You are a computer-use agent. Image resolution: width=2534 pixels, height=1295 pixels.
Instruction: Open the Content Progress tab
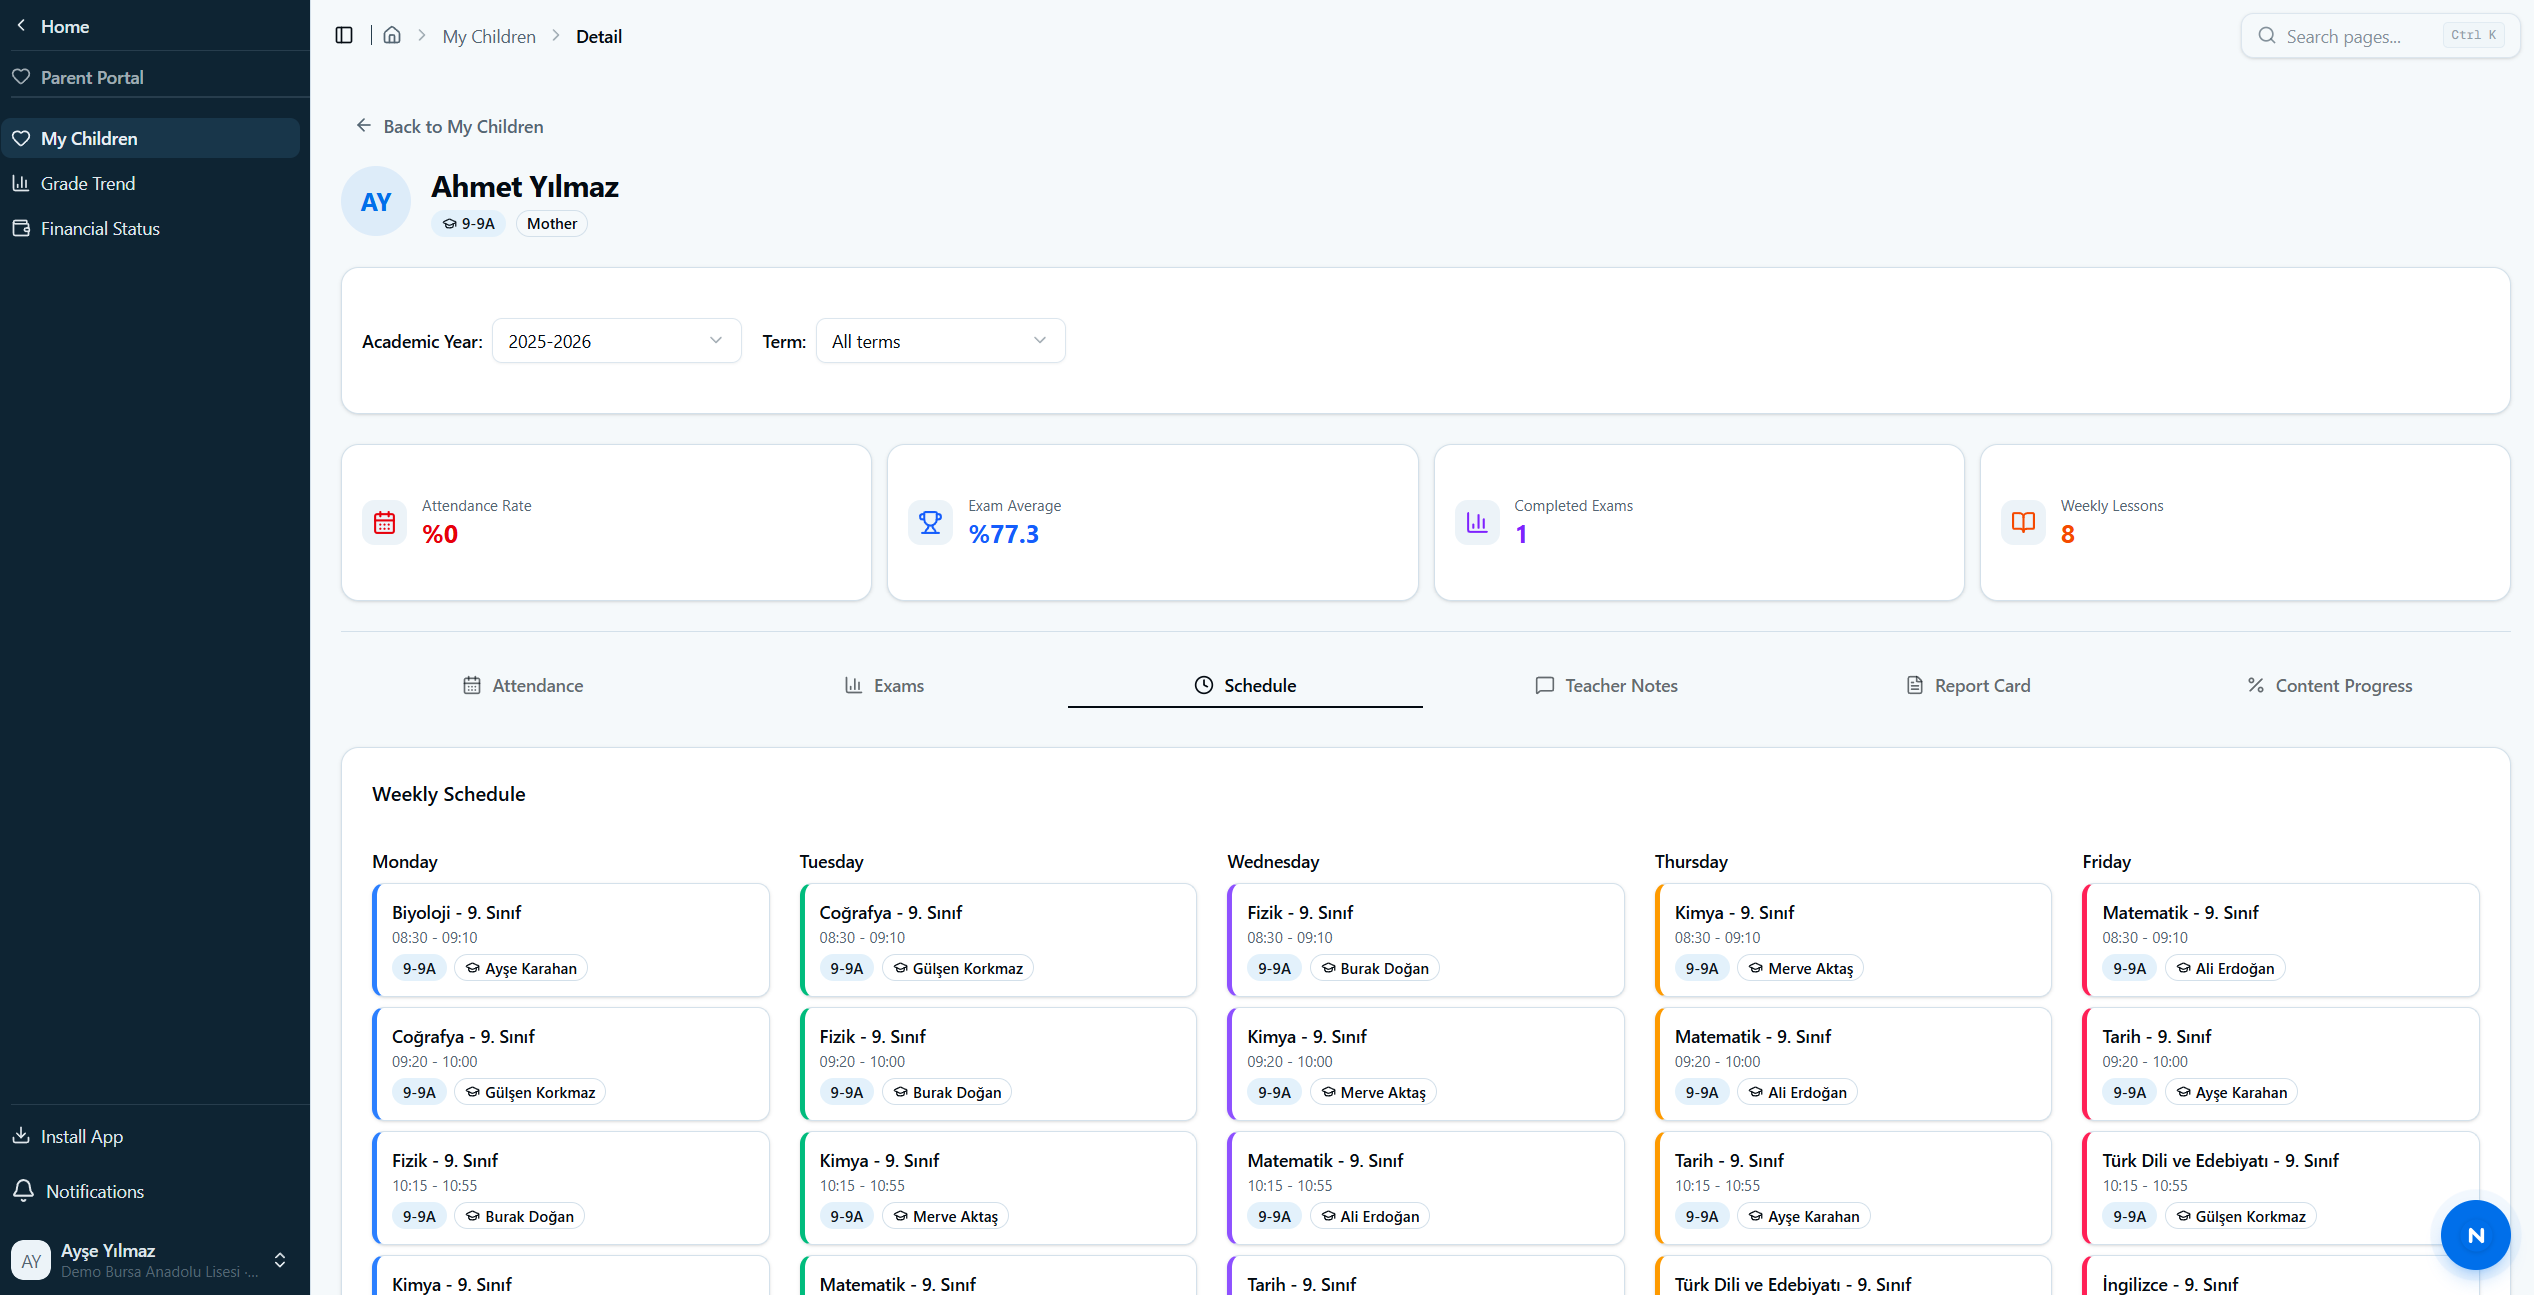(2330, 685)
